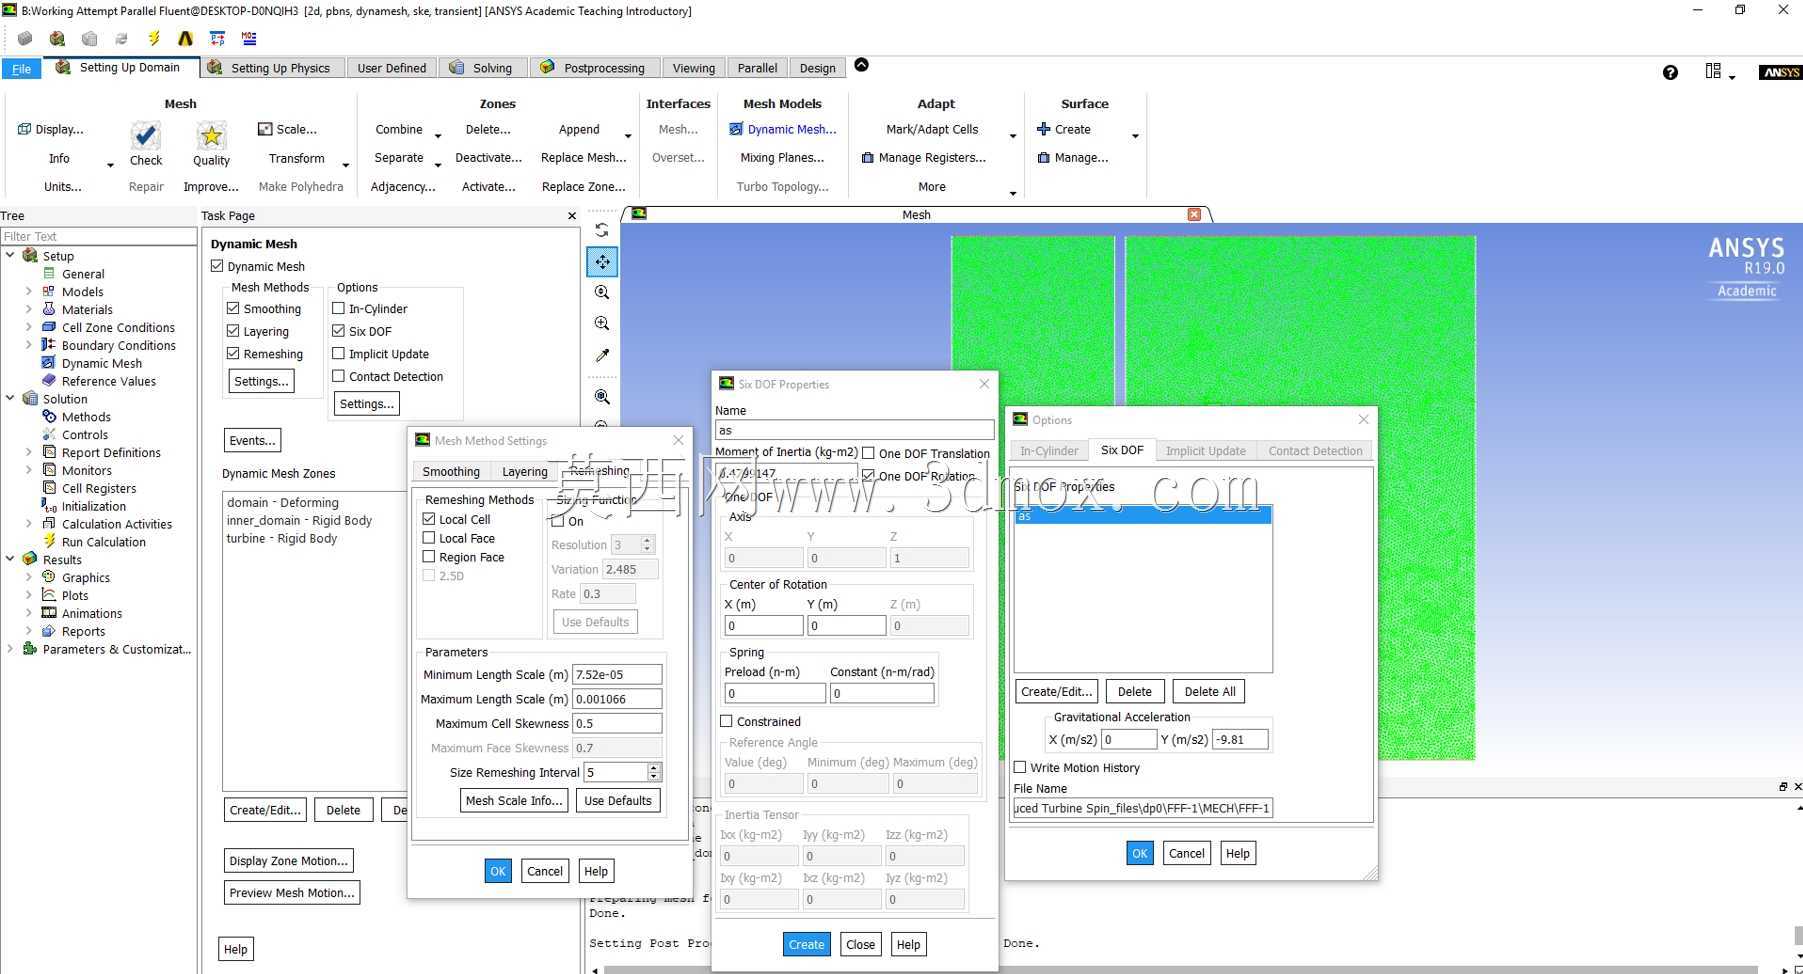Screen dimensions: 1803x974
Task: Click the yellow lambda icon in top toolbar
Action: tap(185, 38)
